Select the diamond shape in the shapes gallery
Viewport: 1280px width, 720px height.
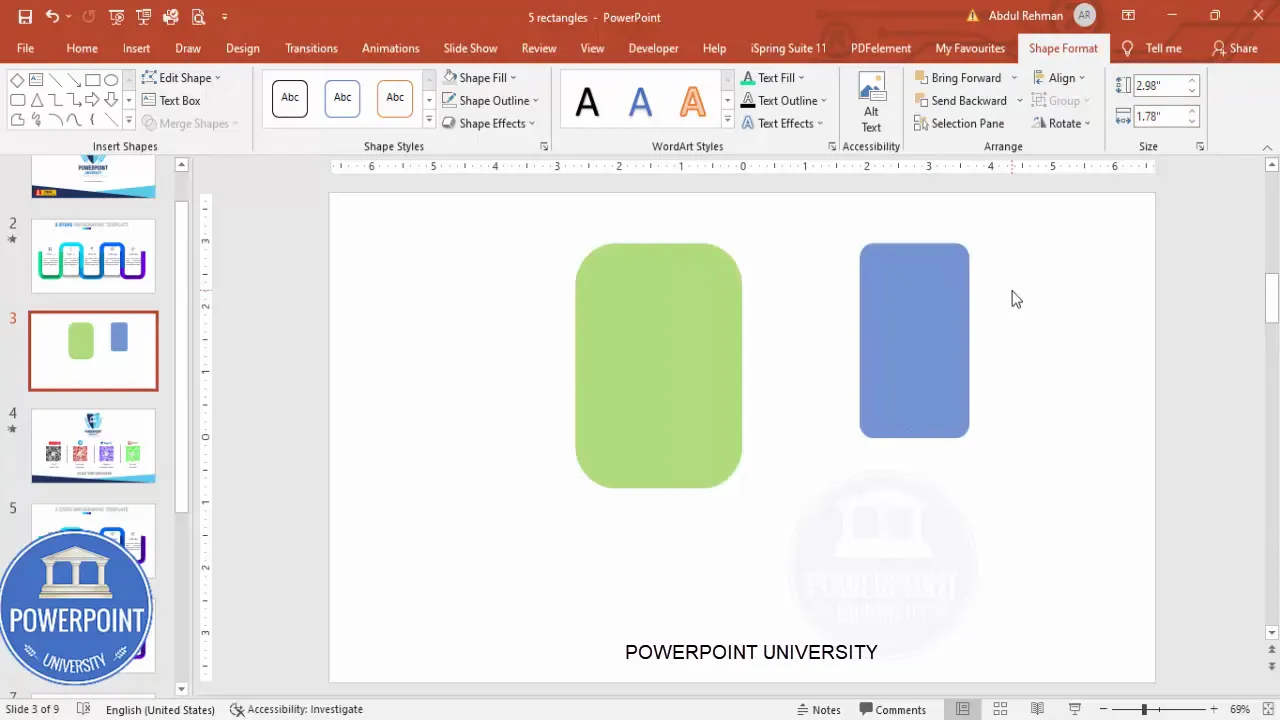pos(17,80)
